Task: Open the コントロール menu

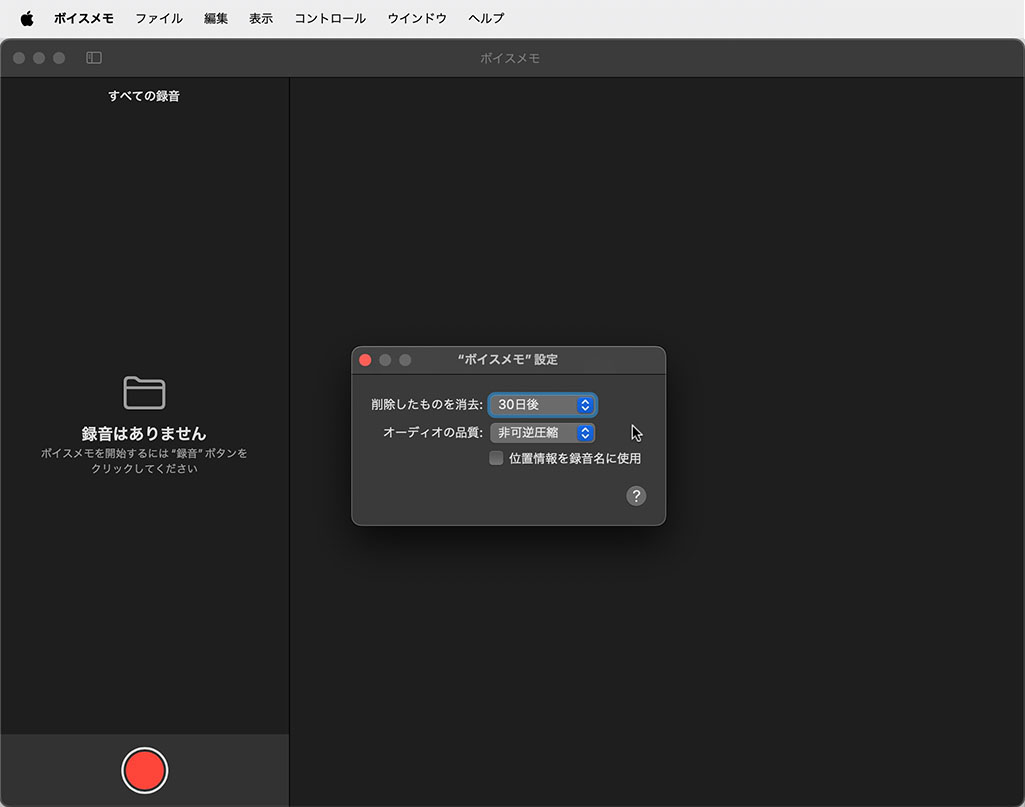Action: [x=330, y=18]
